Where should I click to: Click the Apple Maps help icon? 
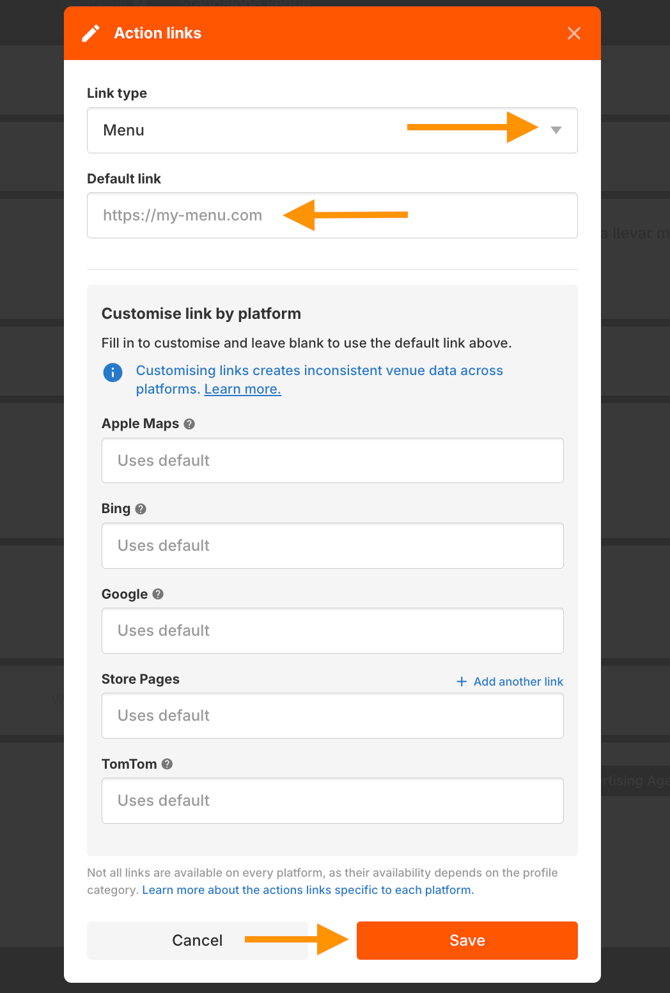click(189, 424)
